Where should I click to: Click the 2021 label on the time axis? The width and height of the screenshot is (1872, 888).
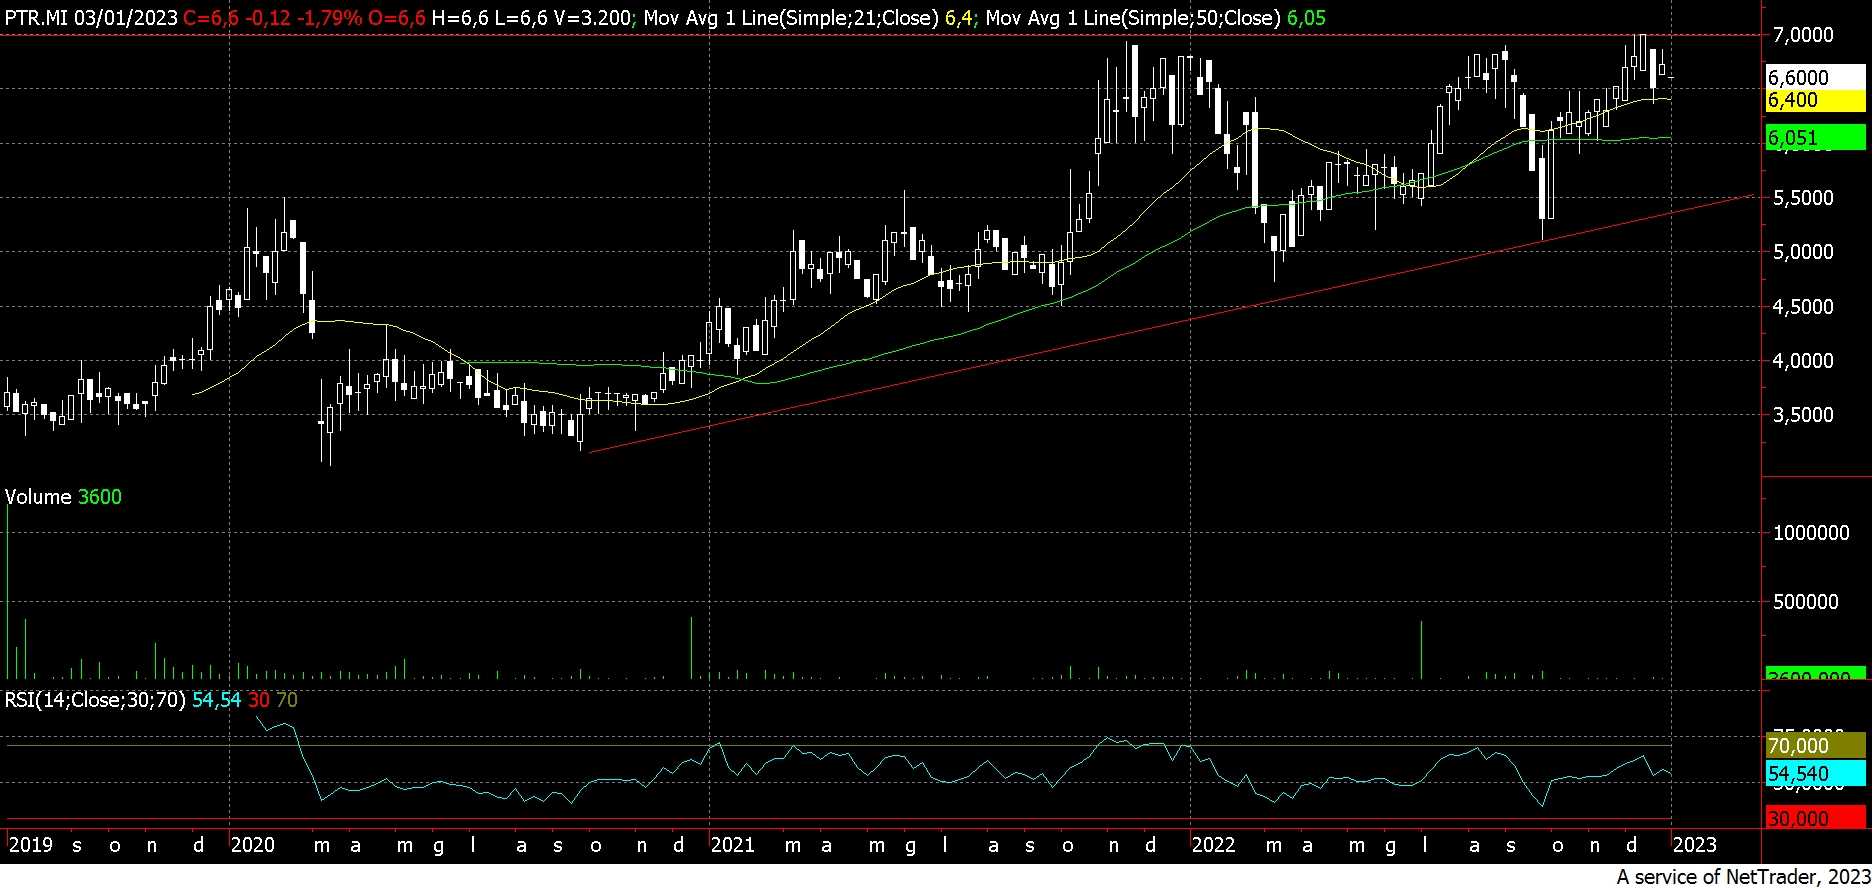732,846
